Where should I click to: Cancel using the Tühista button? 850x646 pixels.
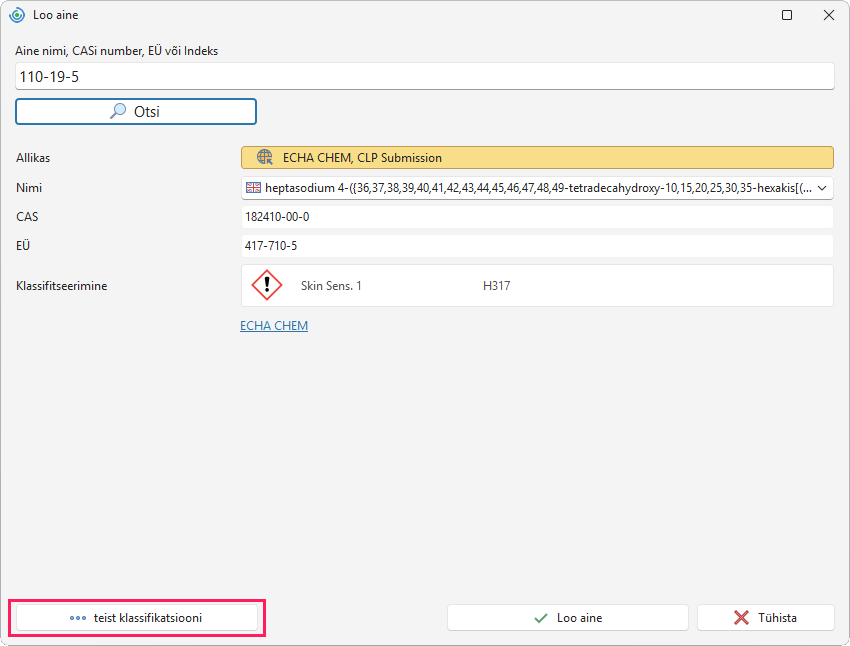tap(765, 618)
